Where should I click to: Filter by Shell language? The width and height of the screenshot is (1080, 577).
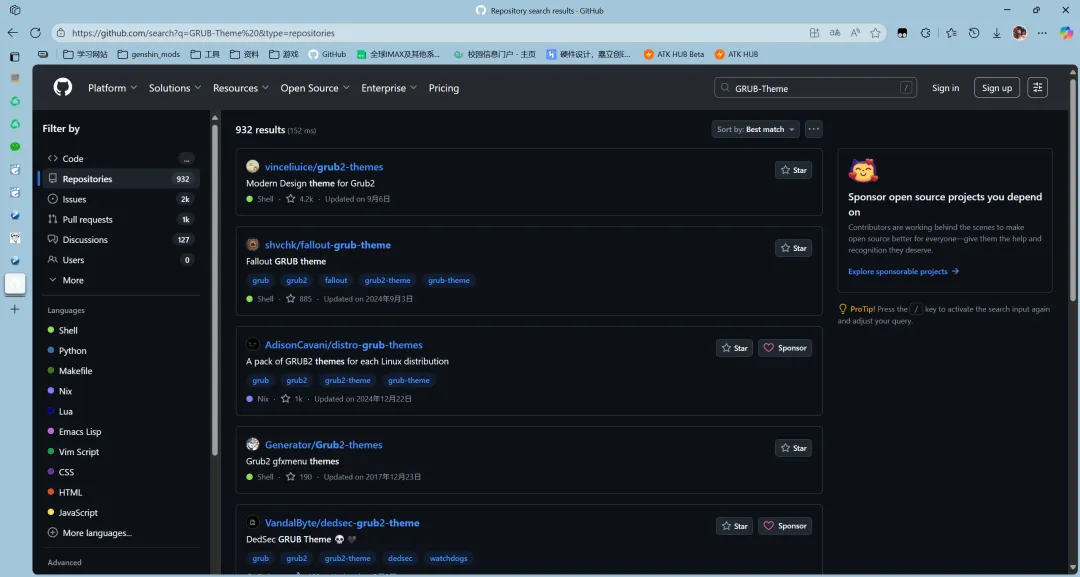coord(68,330)
